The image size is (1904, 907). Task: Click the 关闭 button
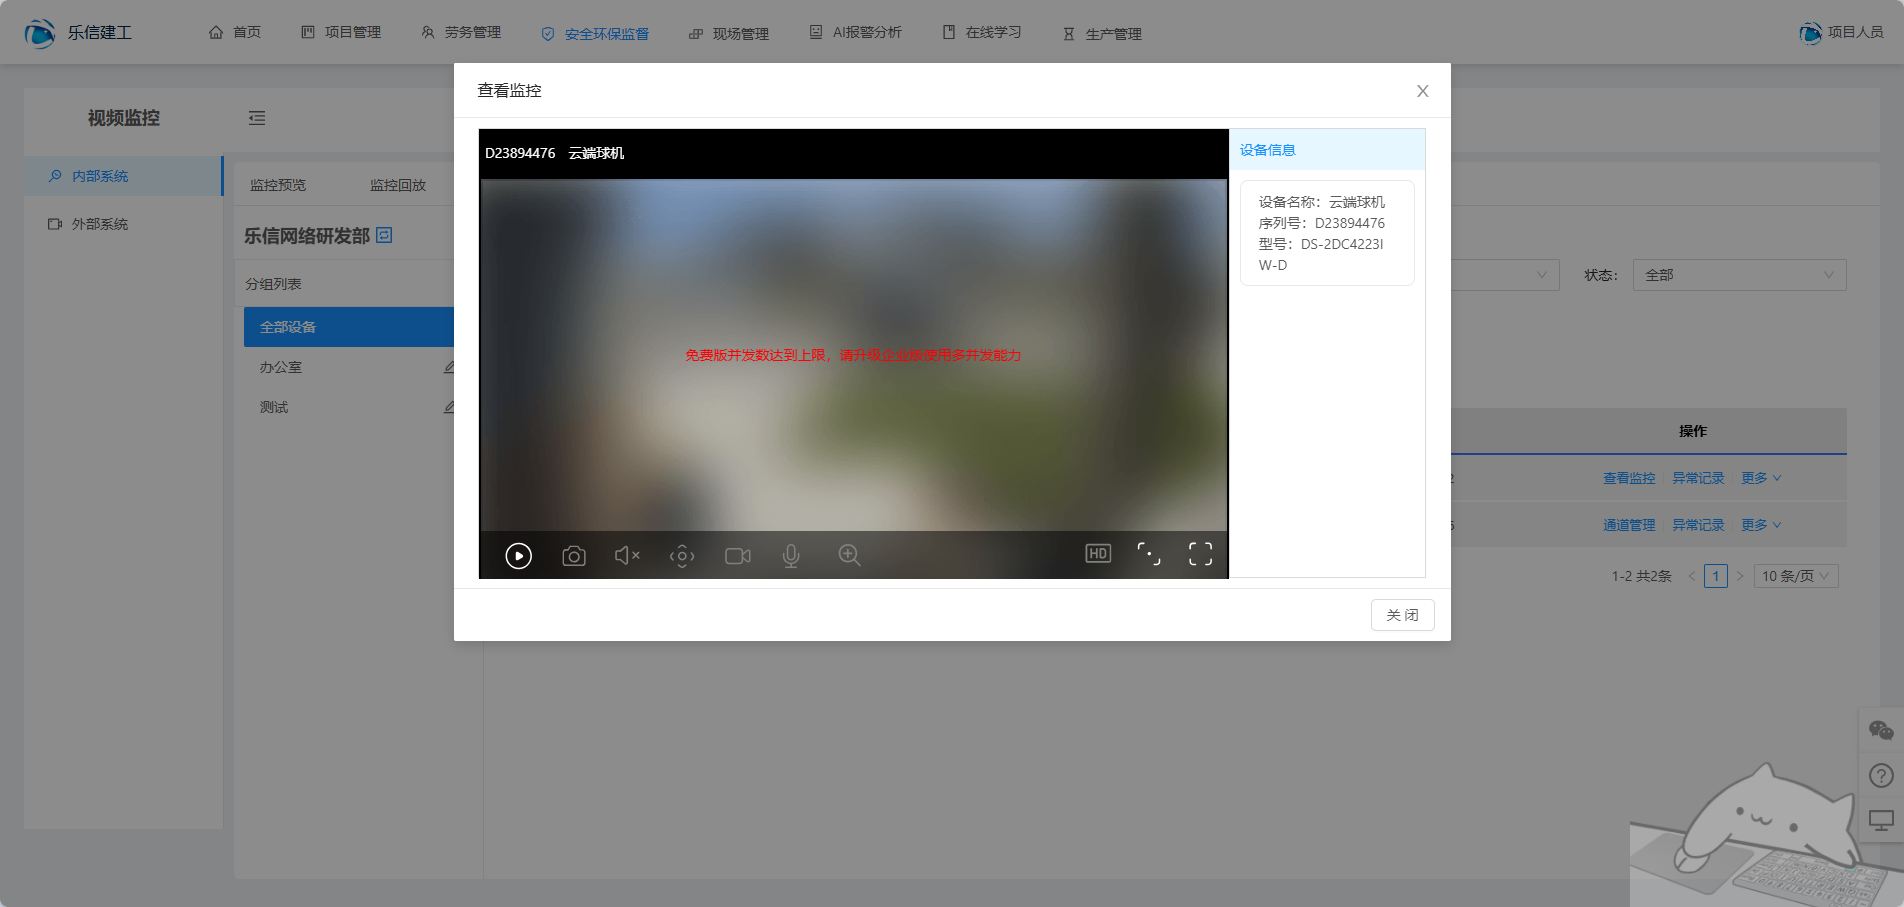[x=1402, y=615]
